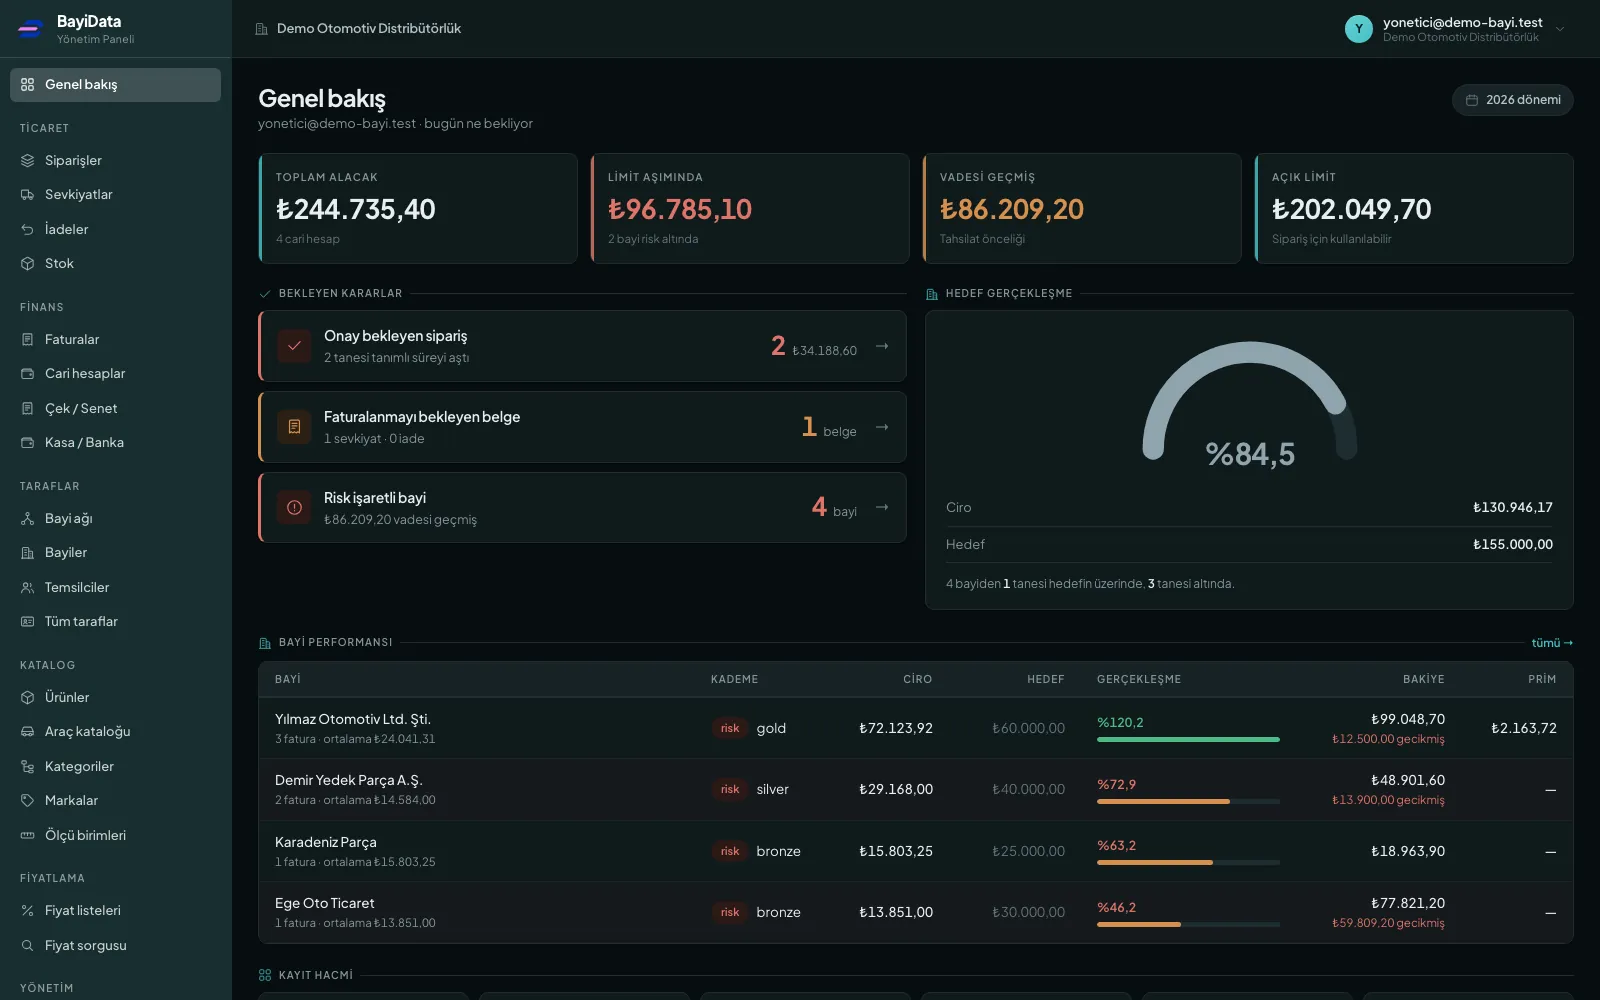Open Faturalanmayı bekleyen belge card
This screenshot has width=1600, height=1000.
(x=582, y=427)
